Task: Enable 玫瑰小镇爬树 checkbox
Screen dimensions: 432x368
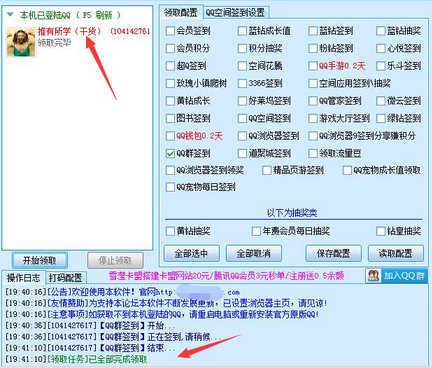Action: tap(170, 83)
